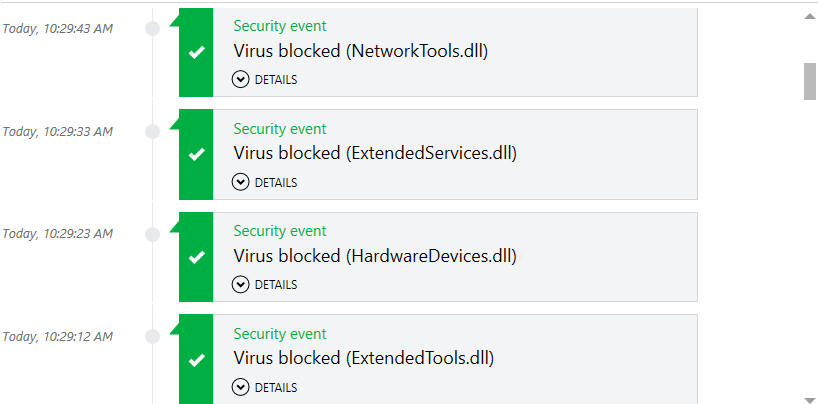Expand details chevron for NetworkTools.dll event
The height and width of the screenshot is (404, 818).
pyautogui.click(x=240, y=79)
